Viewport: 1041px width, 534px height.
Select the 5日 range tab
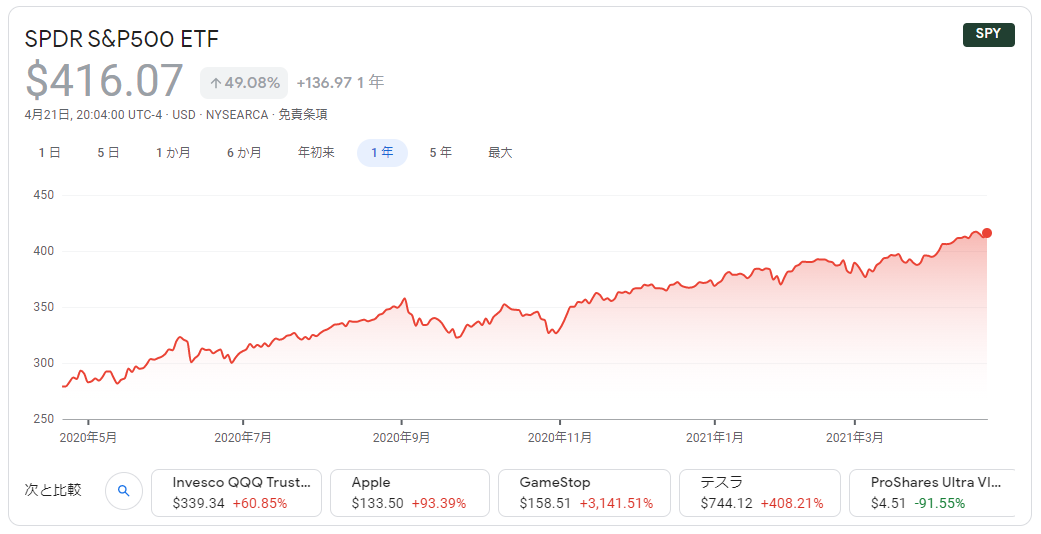[x=108, y=153]
